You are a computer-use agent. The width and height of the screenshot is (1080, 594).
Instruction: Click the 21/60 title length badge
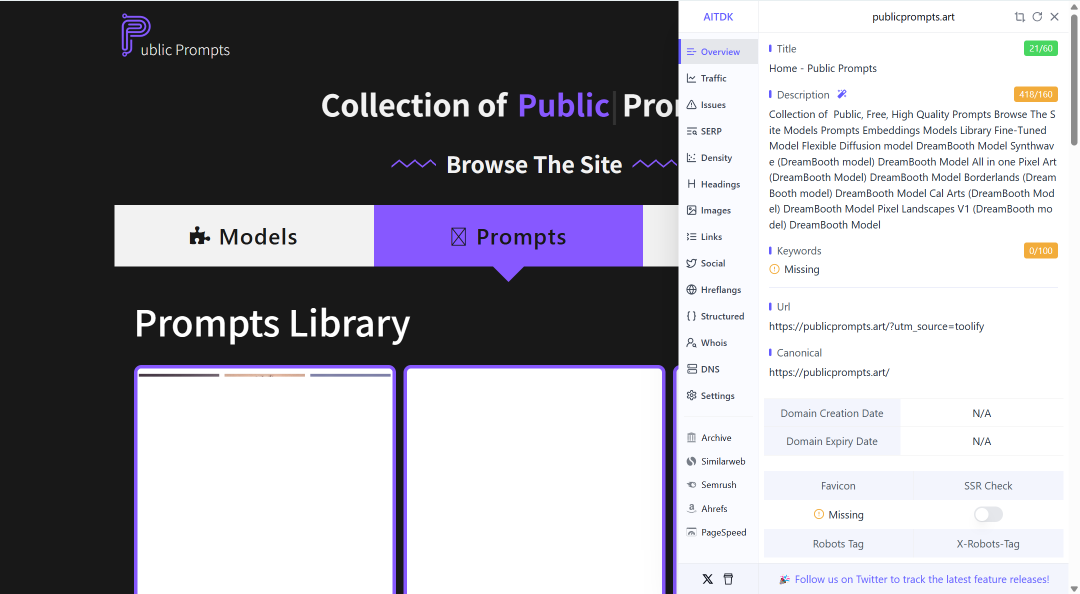click(x=1040, y=48)
